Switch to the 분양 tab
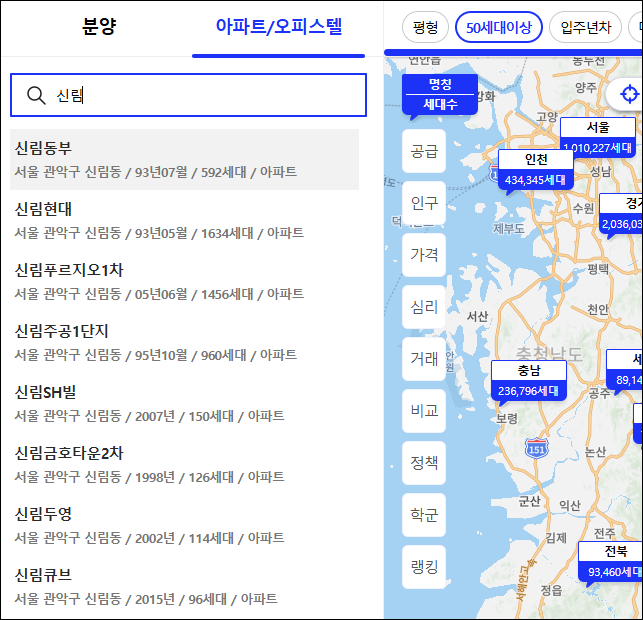 click(99, 27)
